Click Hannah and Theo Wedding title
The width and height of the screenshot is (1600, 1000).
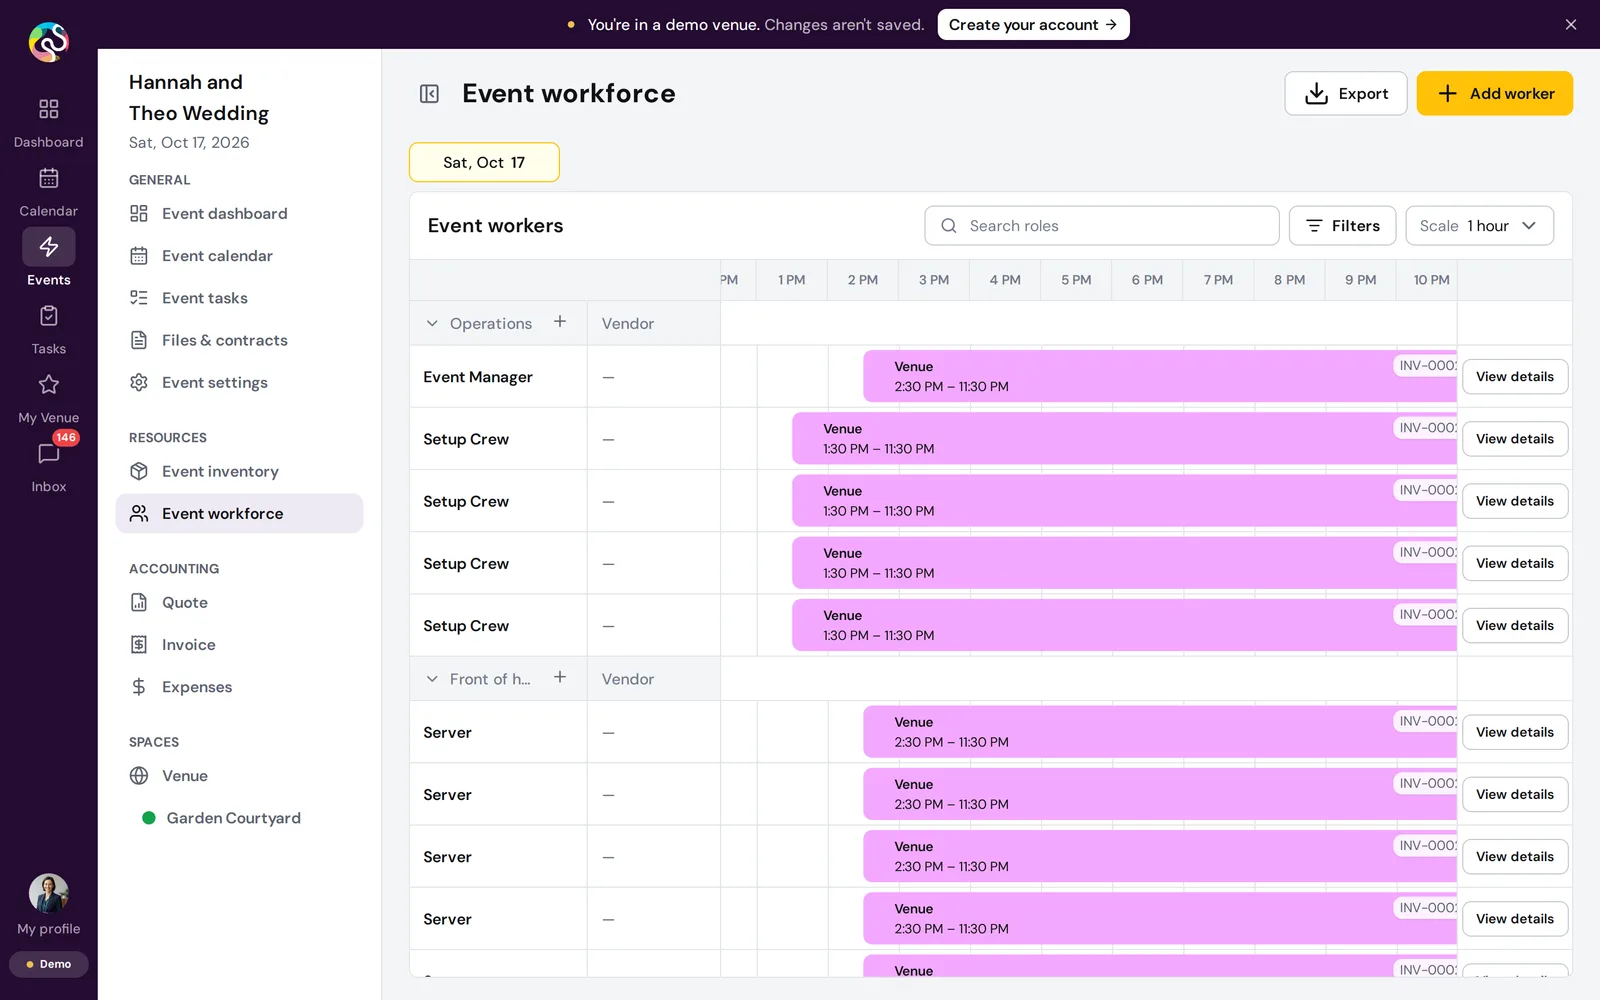click(199, 98)
